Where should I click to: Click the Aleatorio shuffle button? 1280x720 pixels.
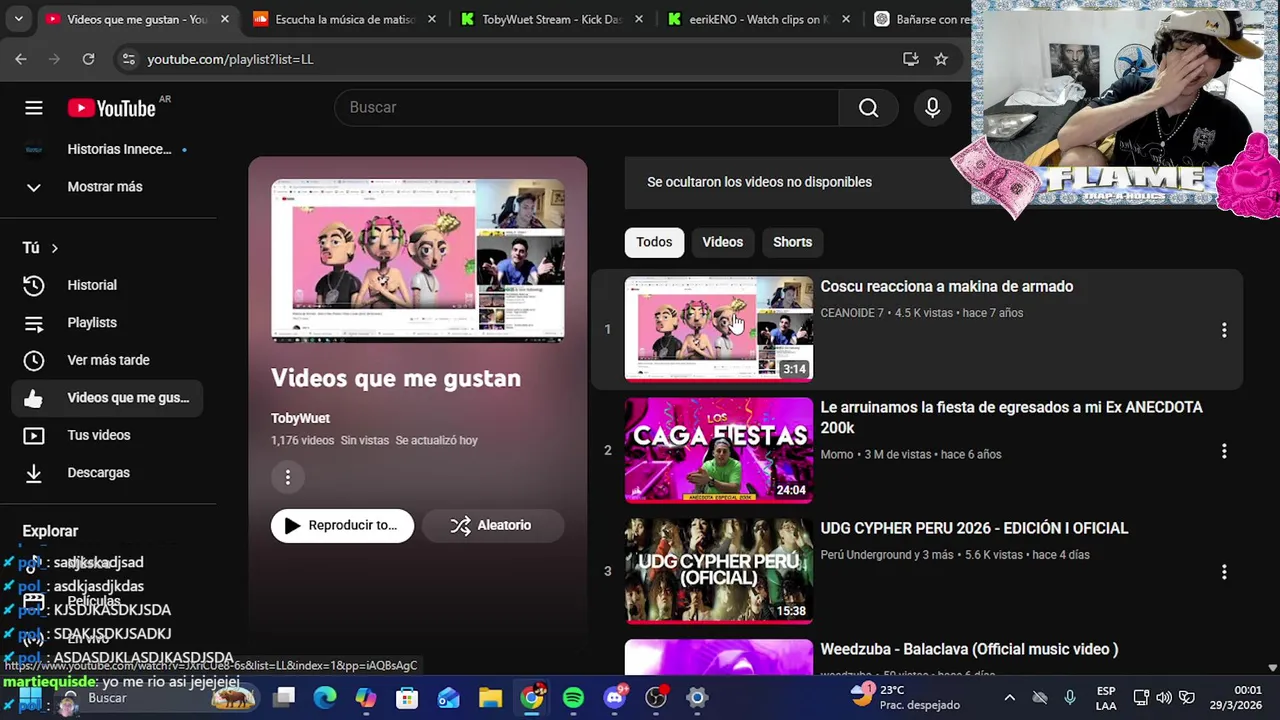pyautogui.click(x=492, y=525)
